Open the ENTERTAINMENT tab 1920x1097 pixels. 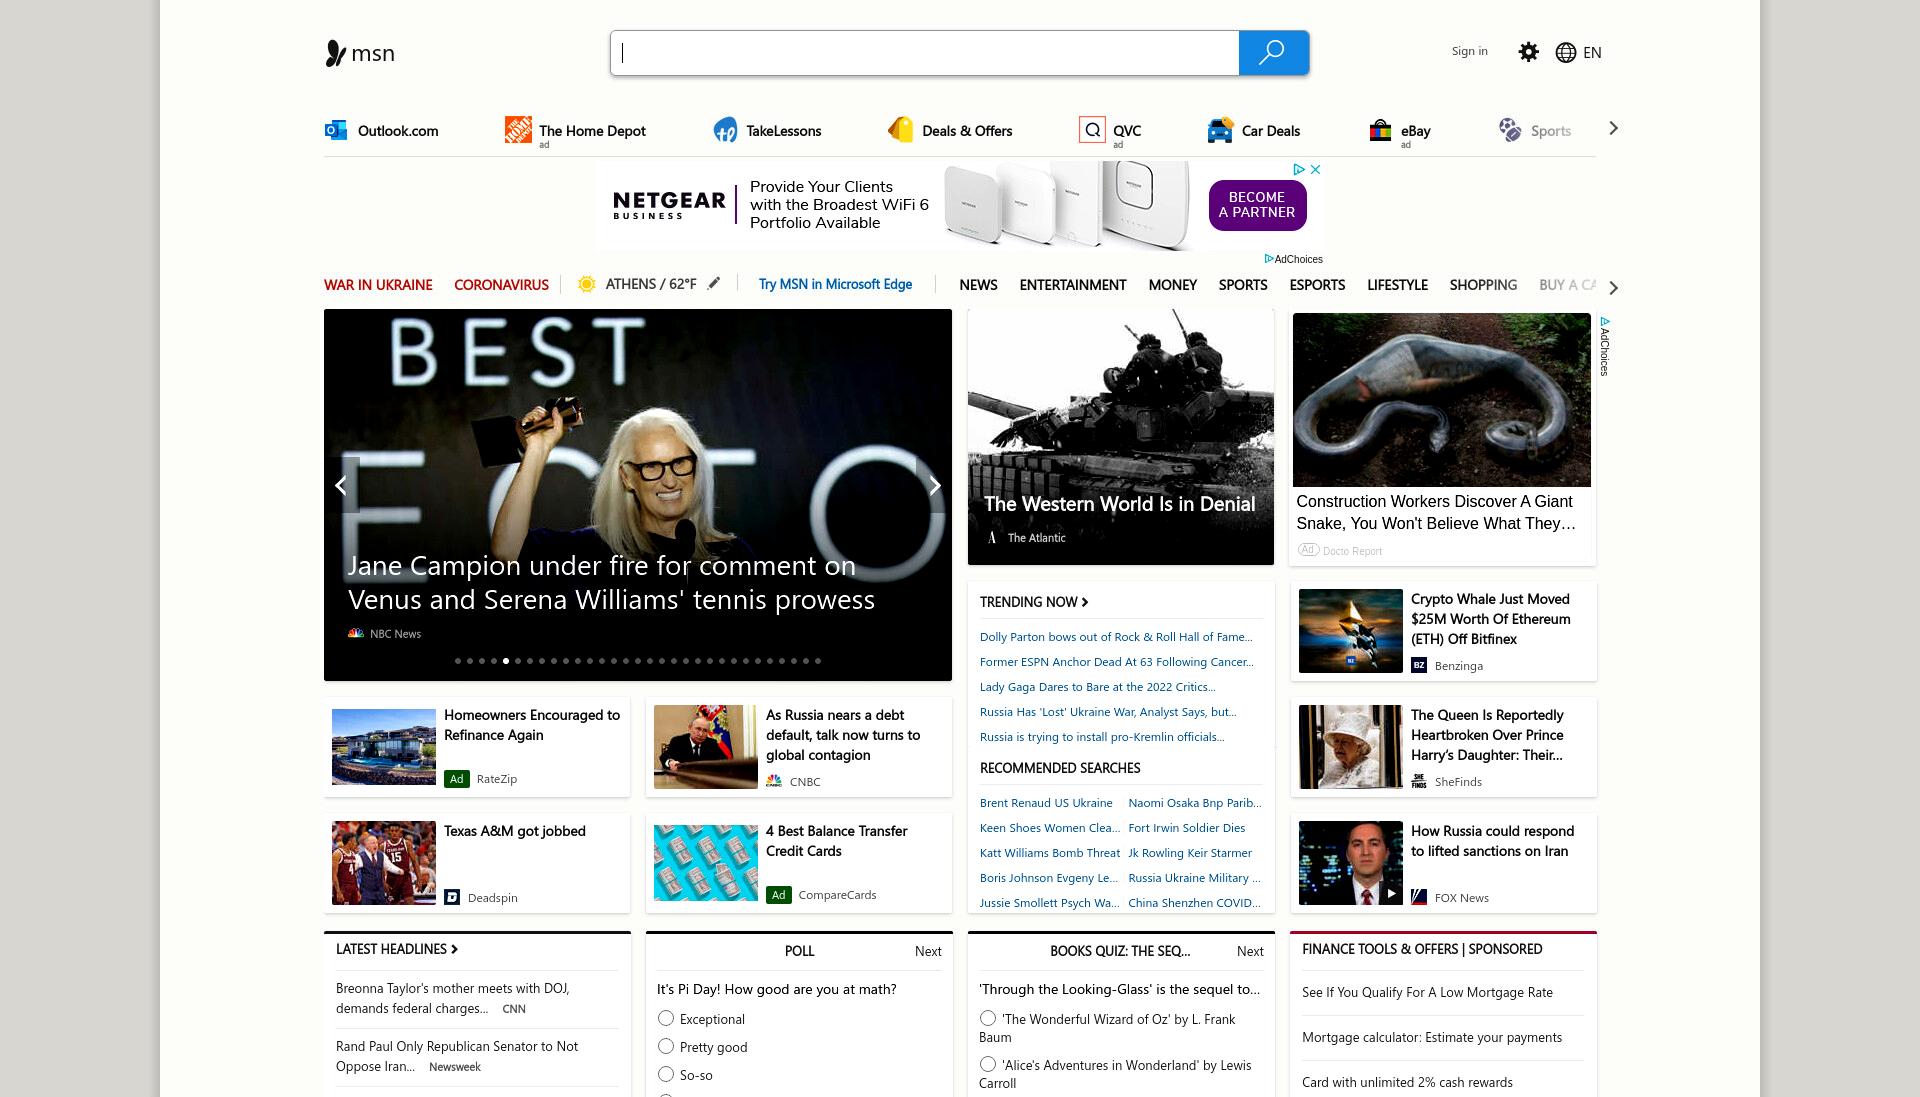(x=1073, y=285)
